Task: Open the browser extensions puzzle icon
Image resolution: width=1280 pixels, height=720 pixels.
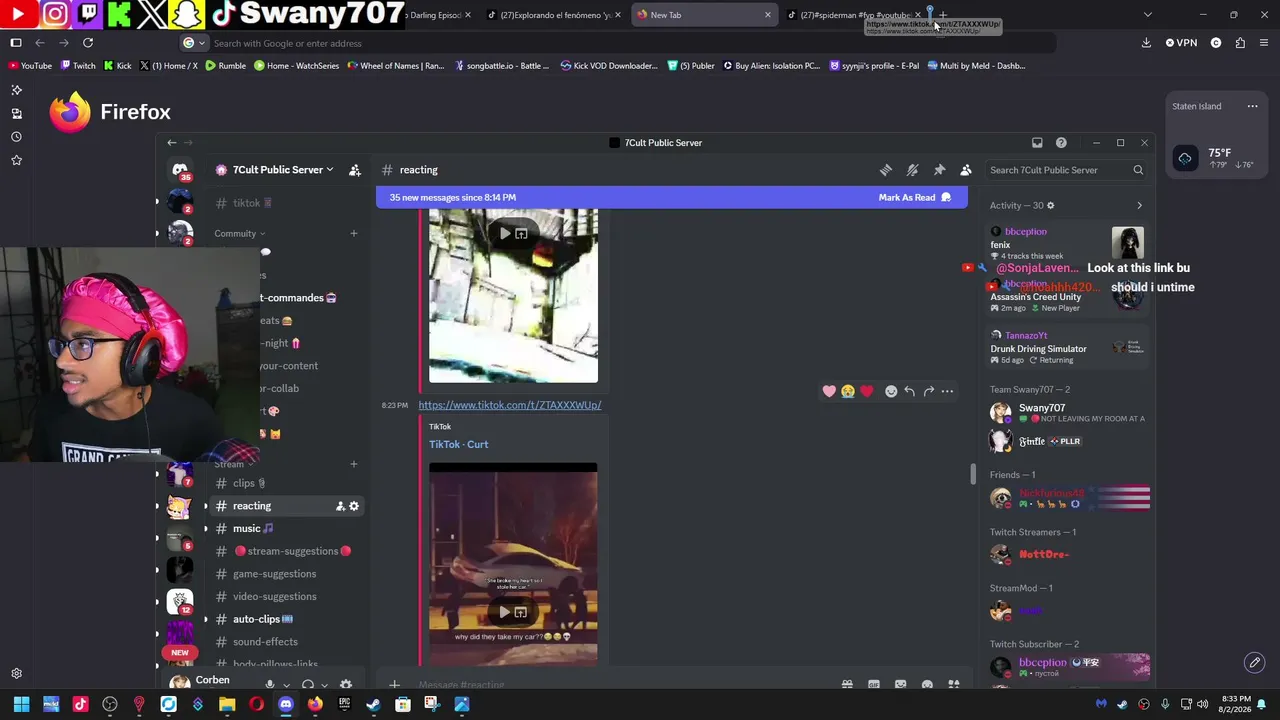Action: point(1240,43)
